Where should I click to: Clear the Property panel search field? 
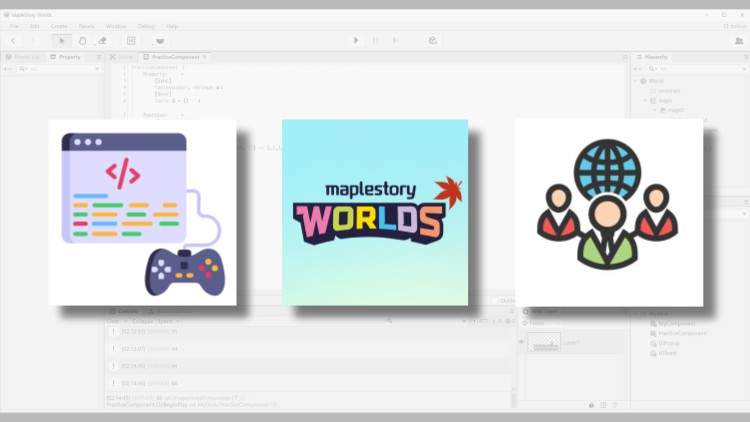pyautogui.click(x=97, y=69)
